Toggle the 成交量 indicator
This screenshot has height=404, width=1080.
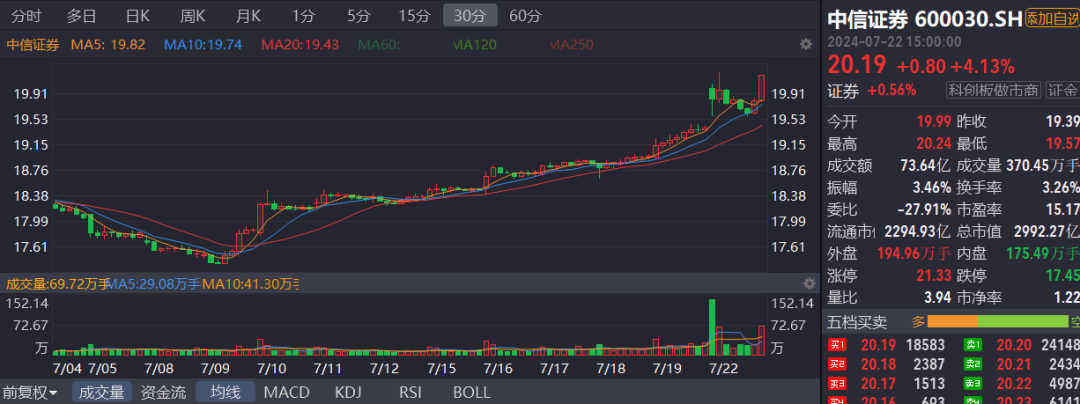pos(101,393)
